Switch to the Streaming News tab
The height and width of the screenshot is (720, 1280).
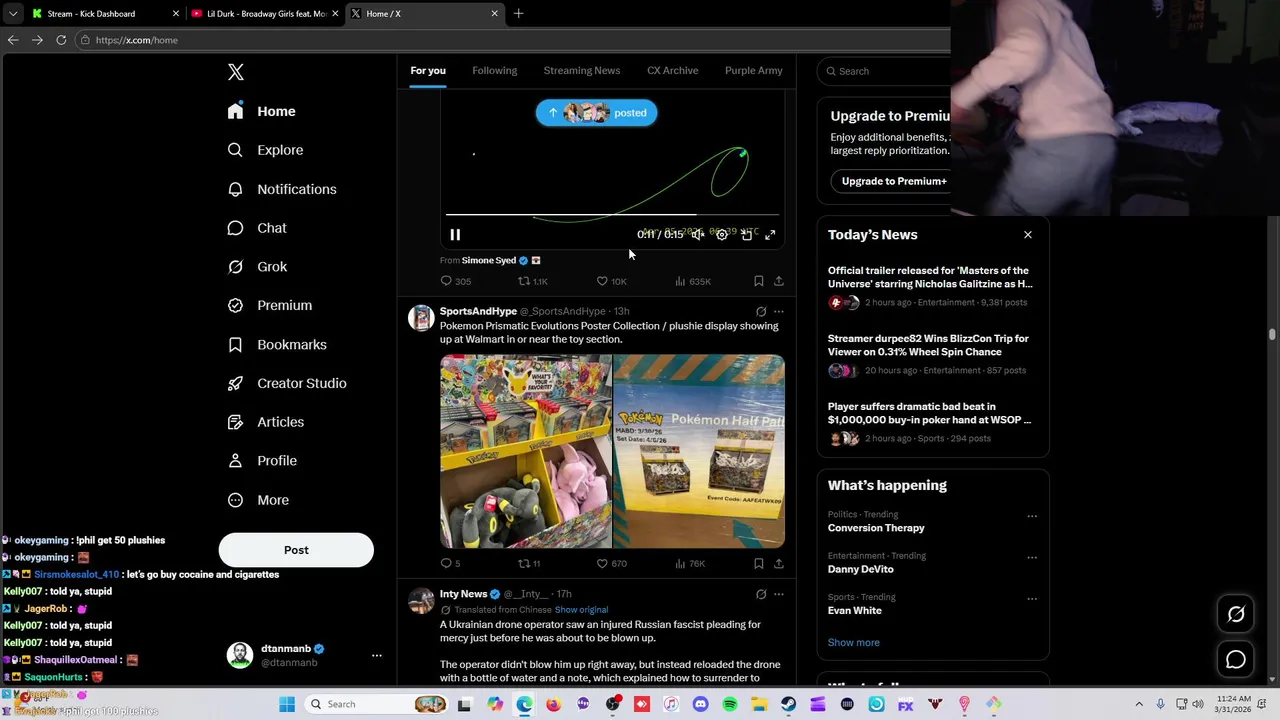(582, 71)
